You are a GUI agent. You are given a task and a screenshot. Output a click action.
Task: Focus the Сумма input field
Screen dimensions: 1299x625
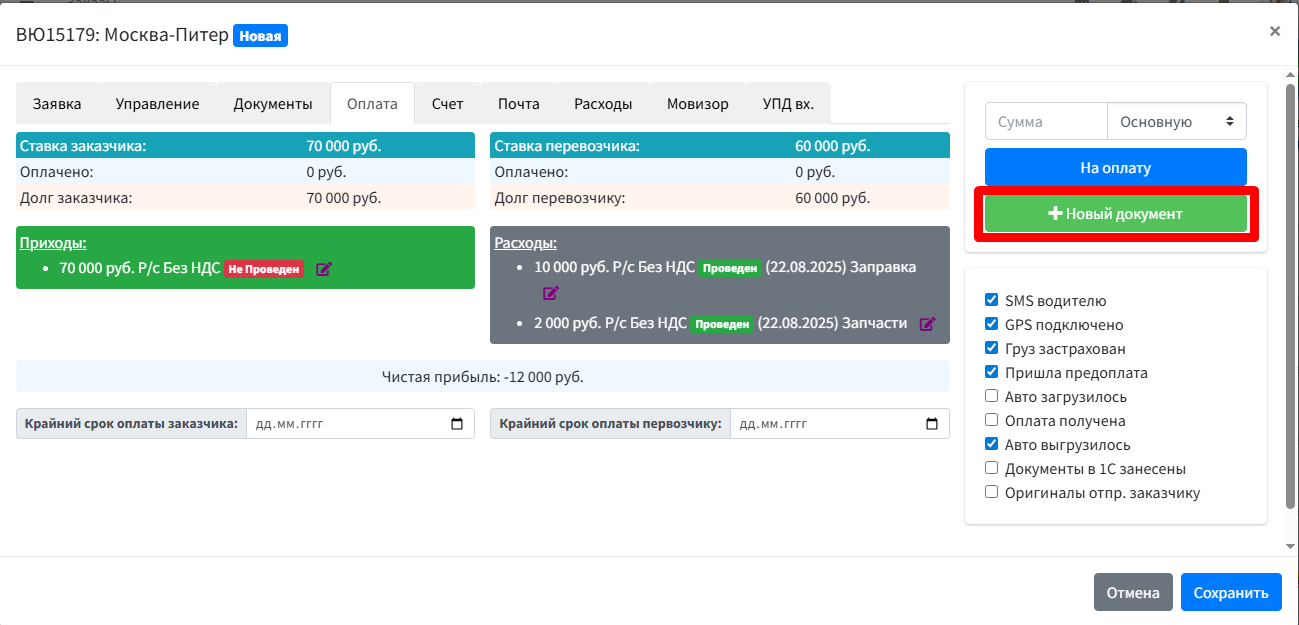tap(1046, 122)
